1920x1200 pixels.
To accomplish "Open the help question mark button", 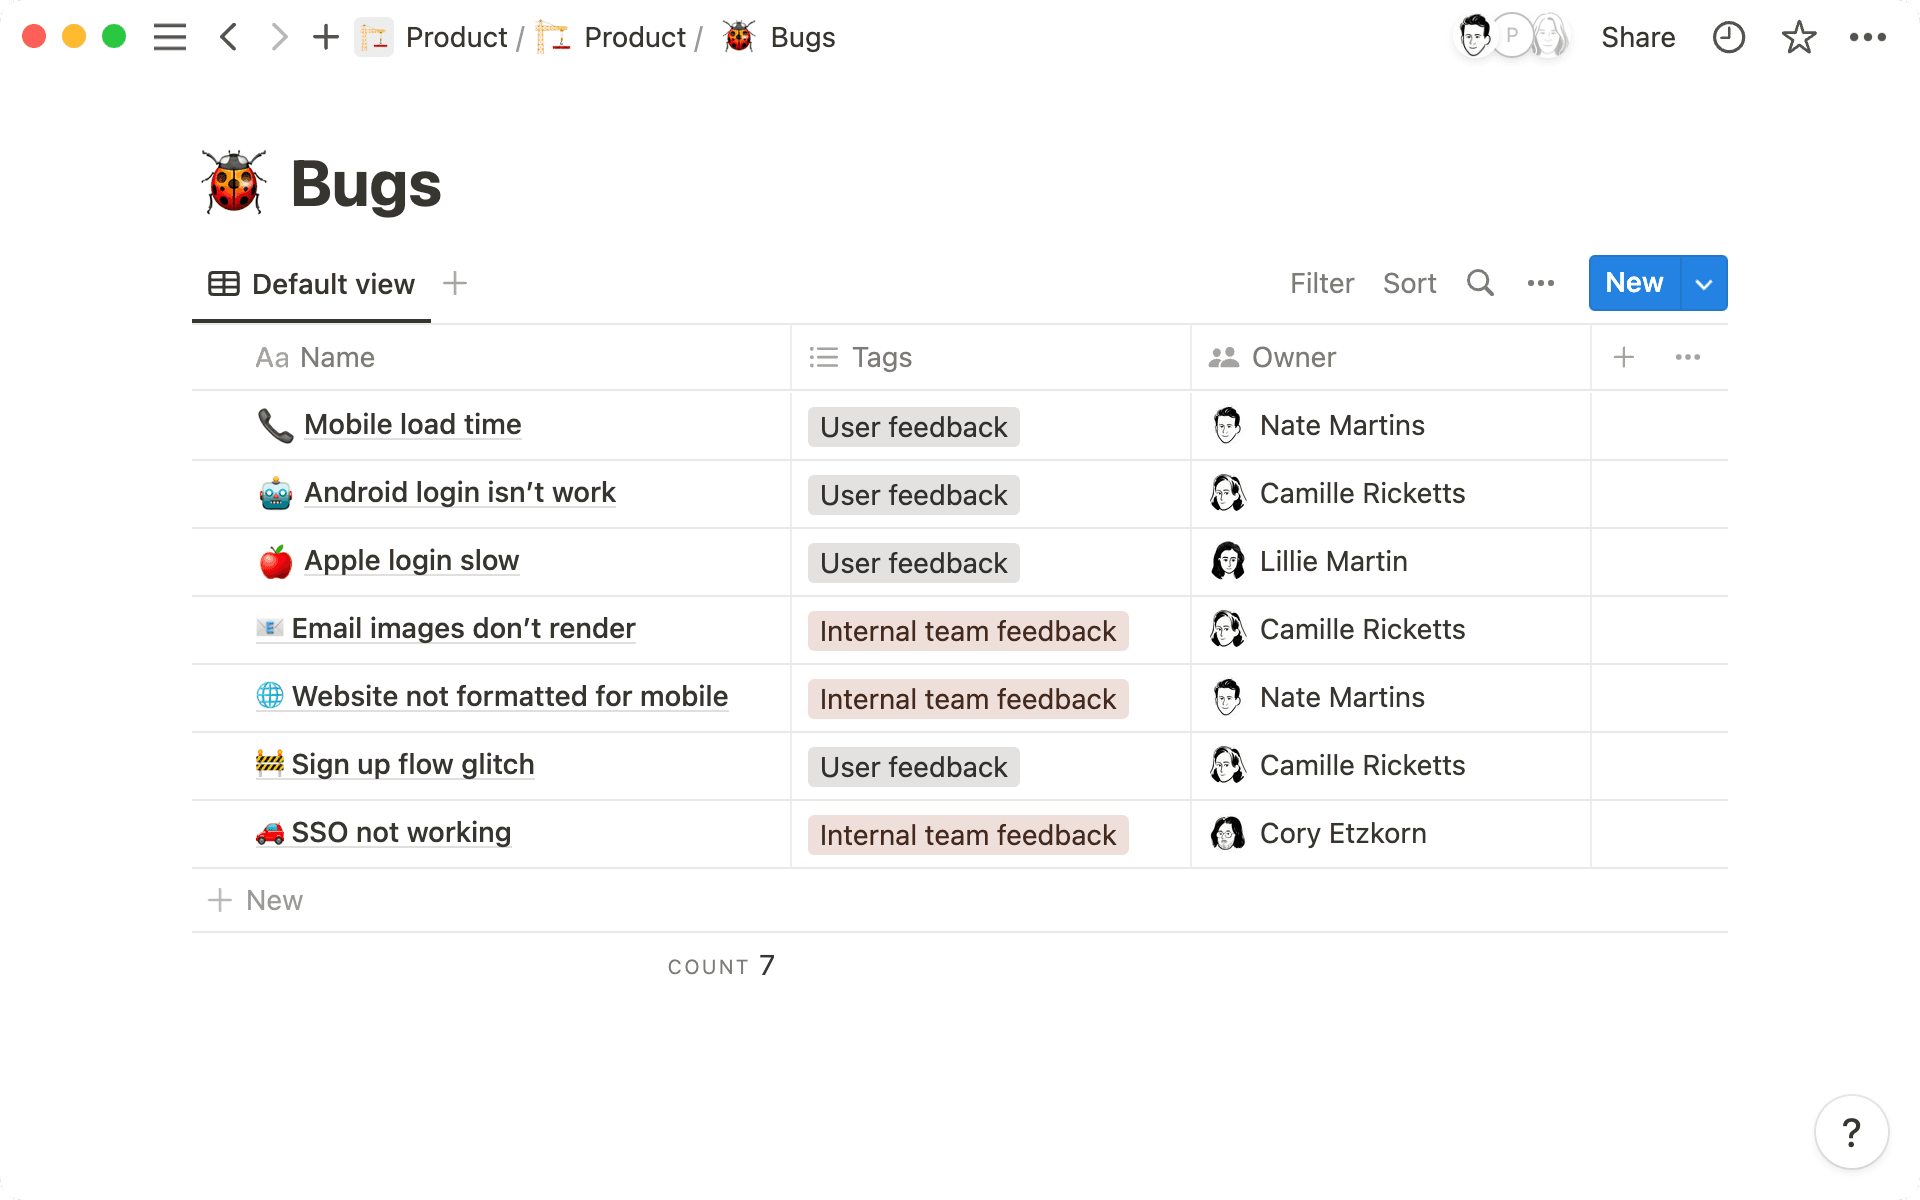I will point(1851,1132).
